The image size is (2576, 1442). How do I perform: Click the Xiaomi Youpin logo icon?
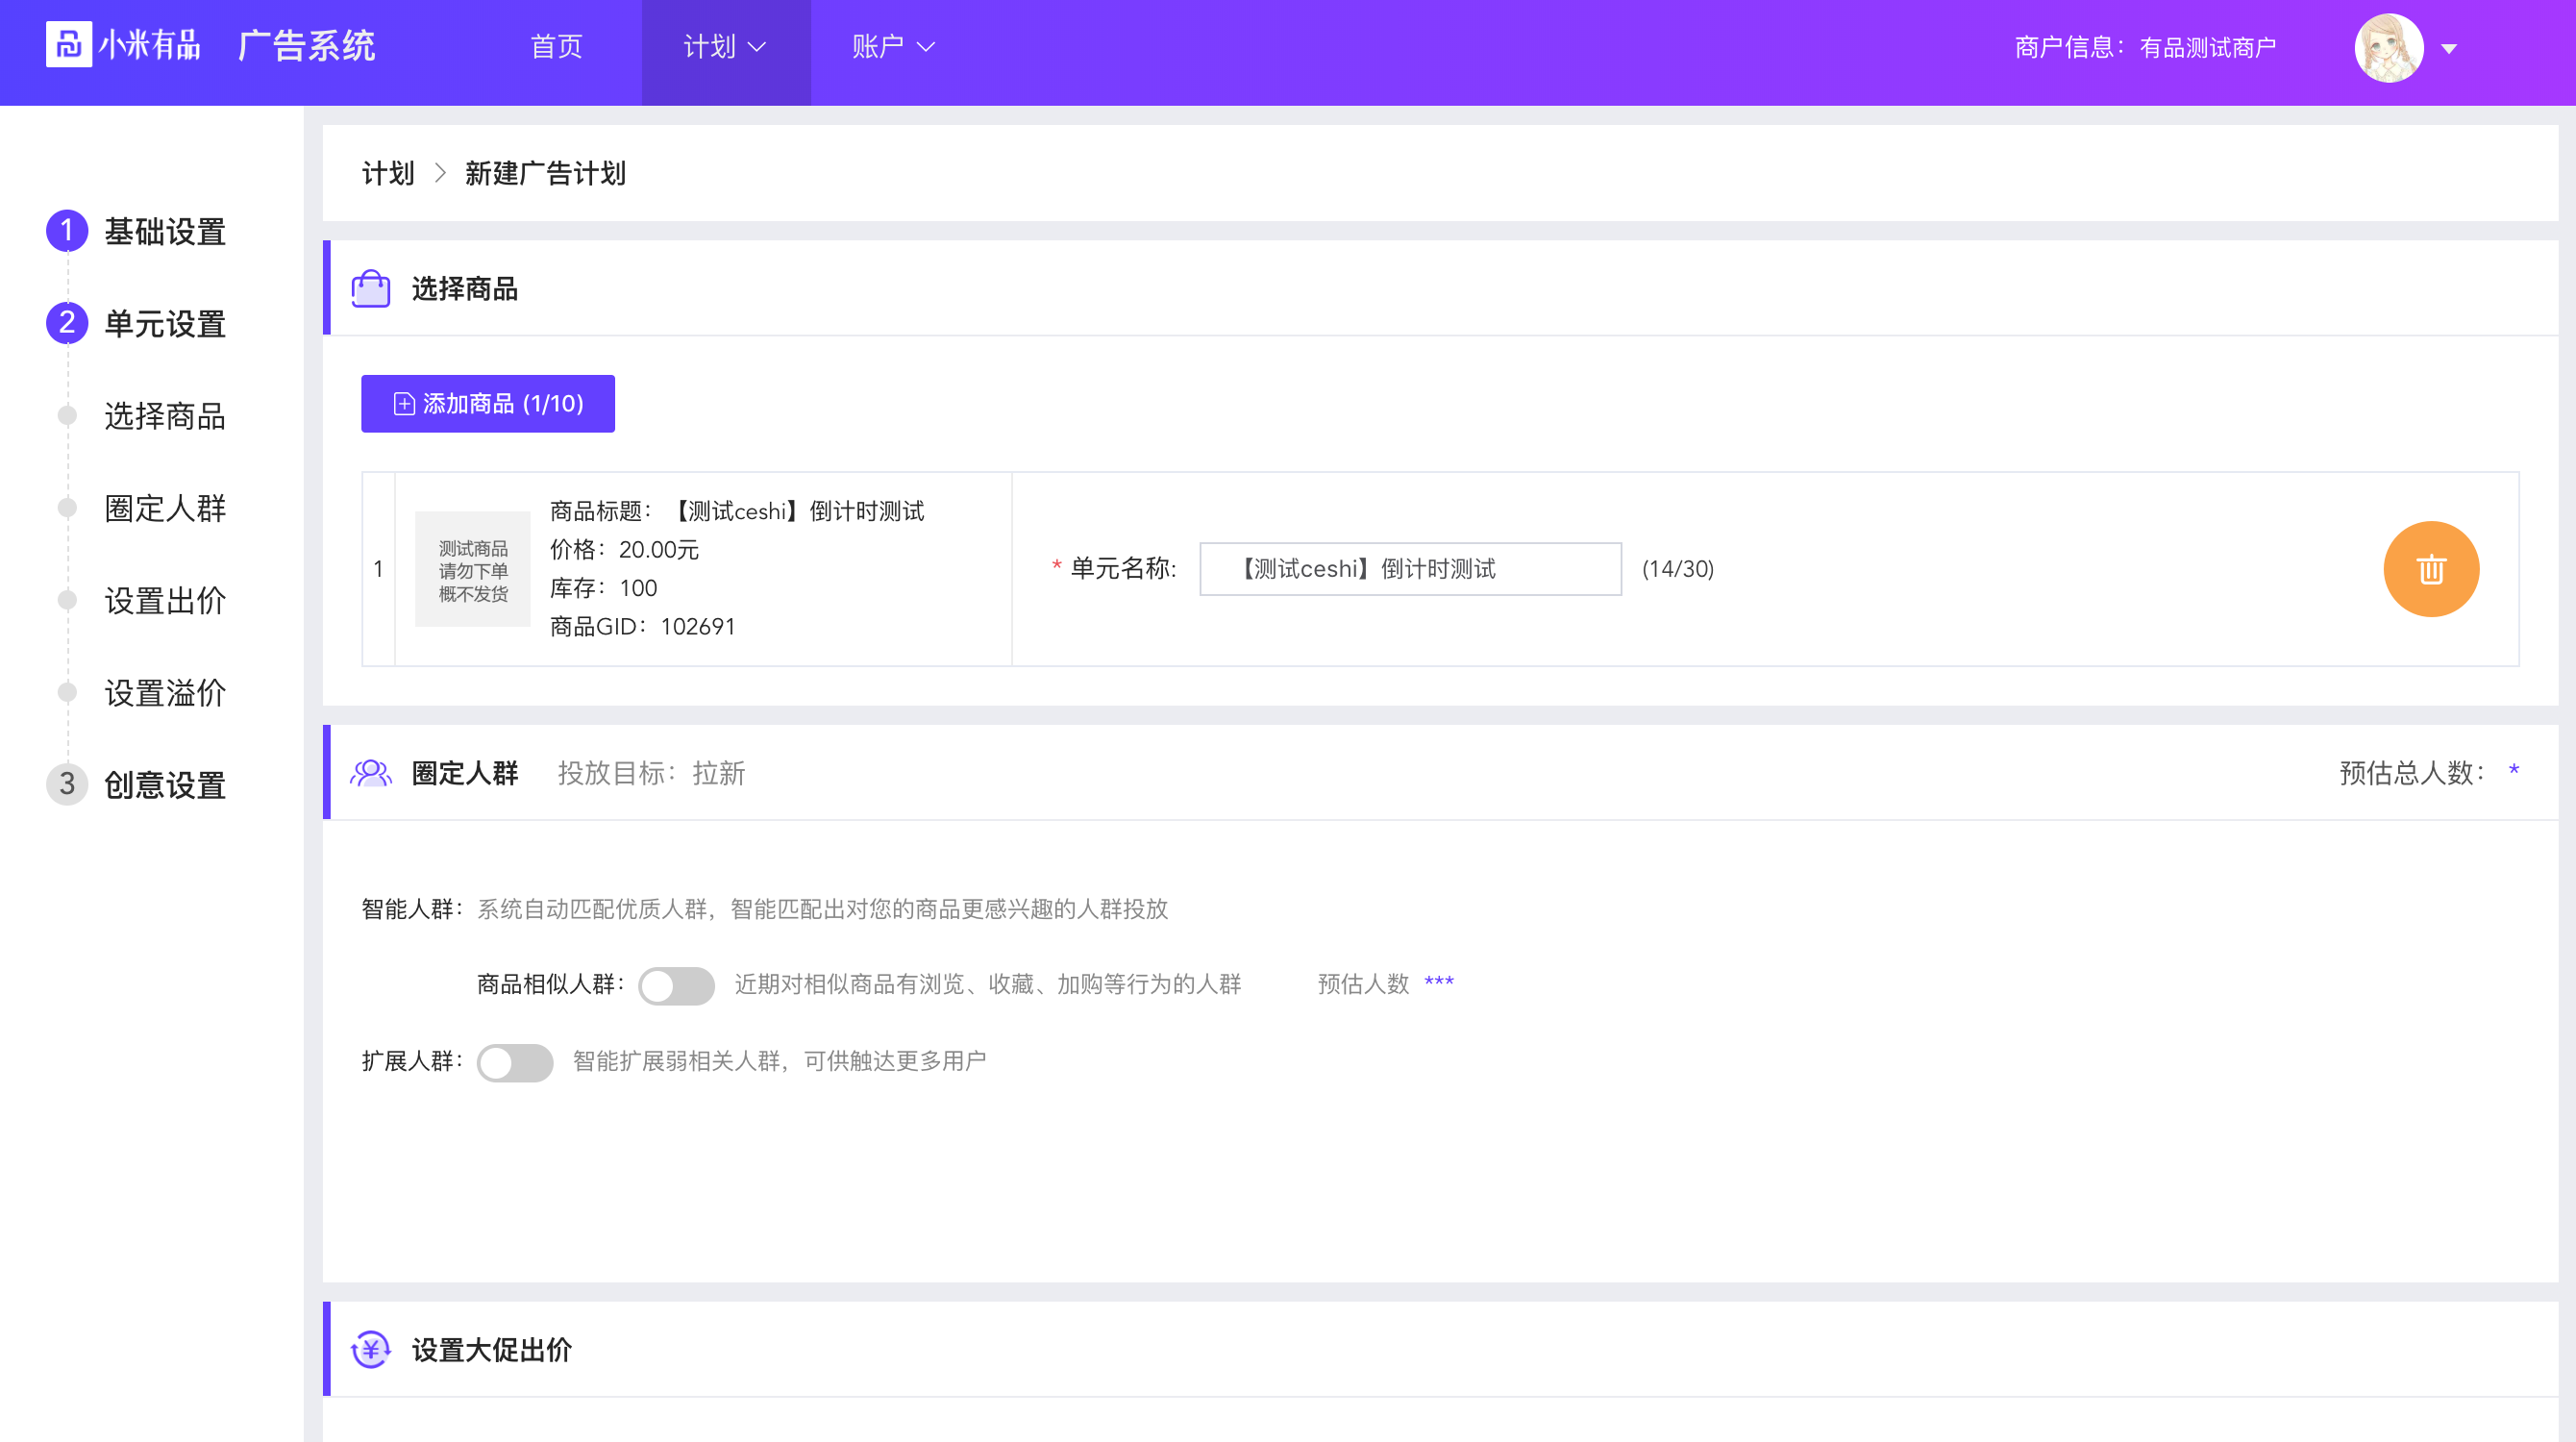(x=69, y=45)
